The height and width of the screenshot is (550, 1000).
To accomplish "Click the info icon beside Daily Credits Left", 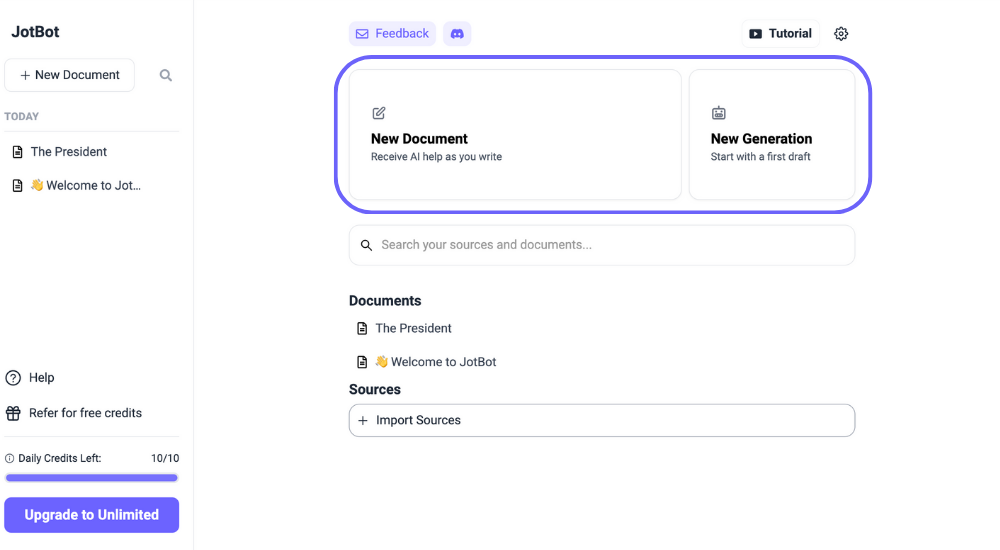I will coord(10,458).
